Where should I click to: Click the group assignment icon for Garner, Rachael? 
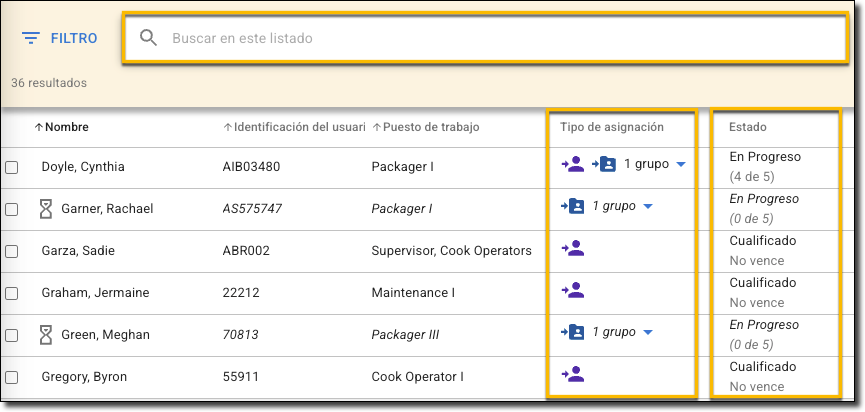[x=573, y=207]
